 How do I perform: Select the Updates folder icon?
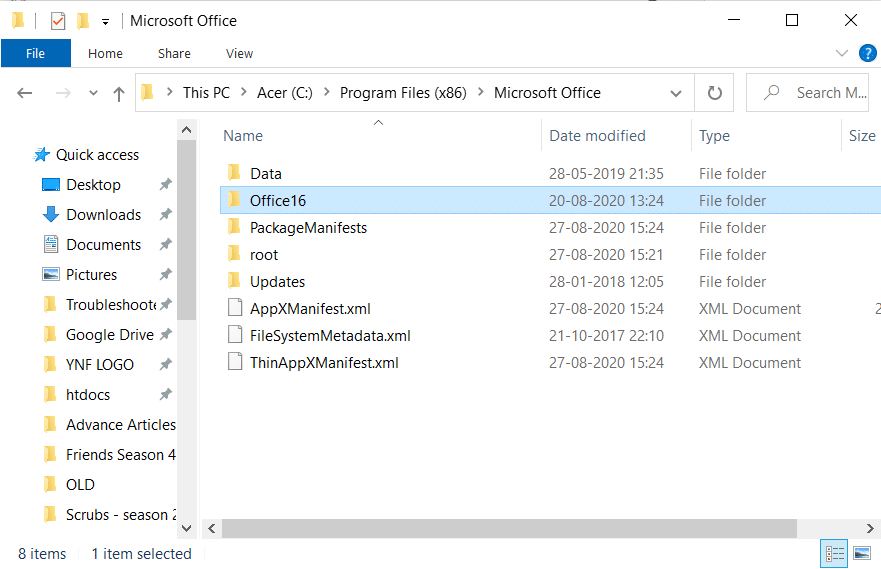click(x=235, y=281)
